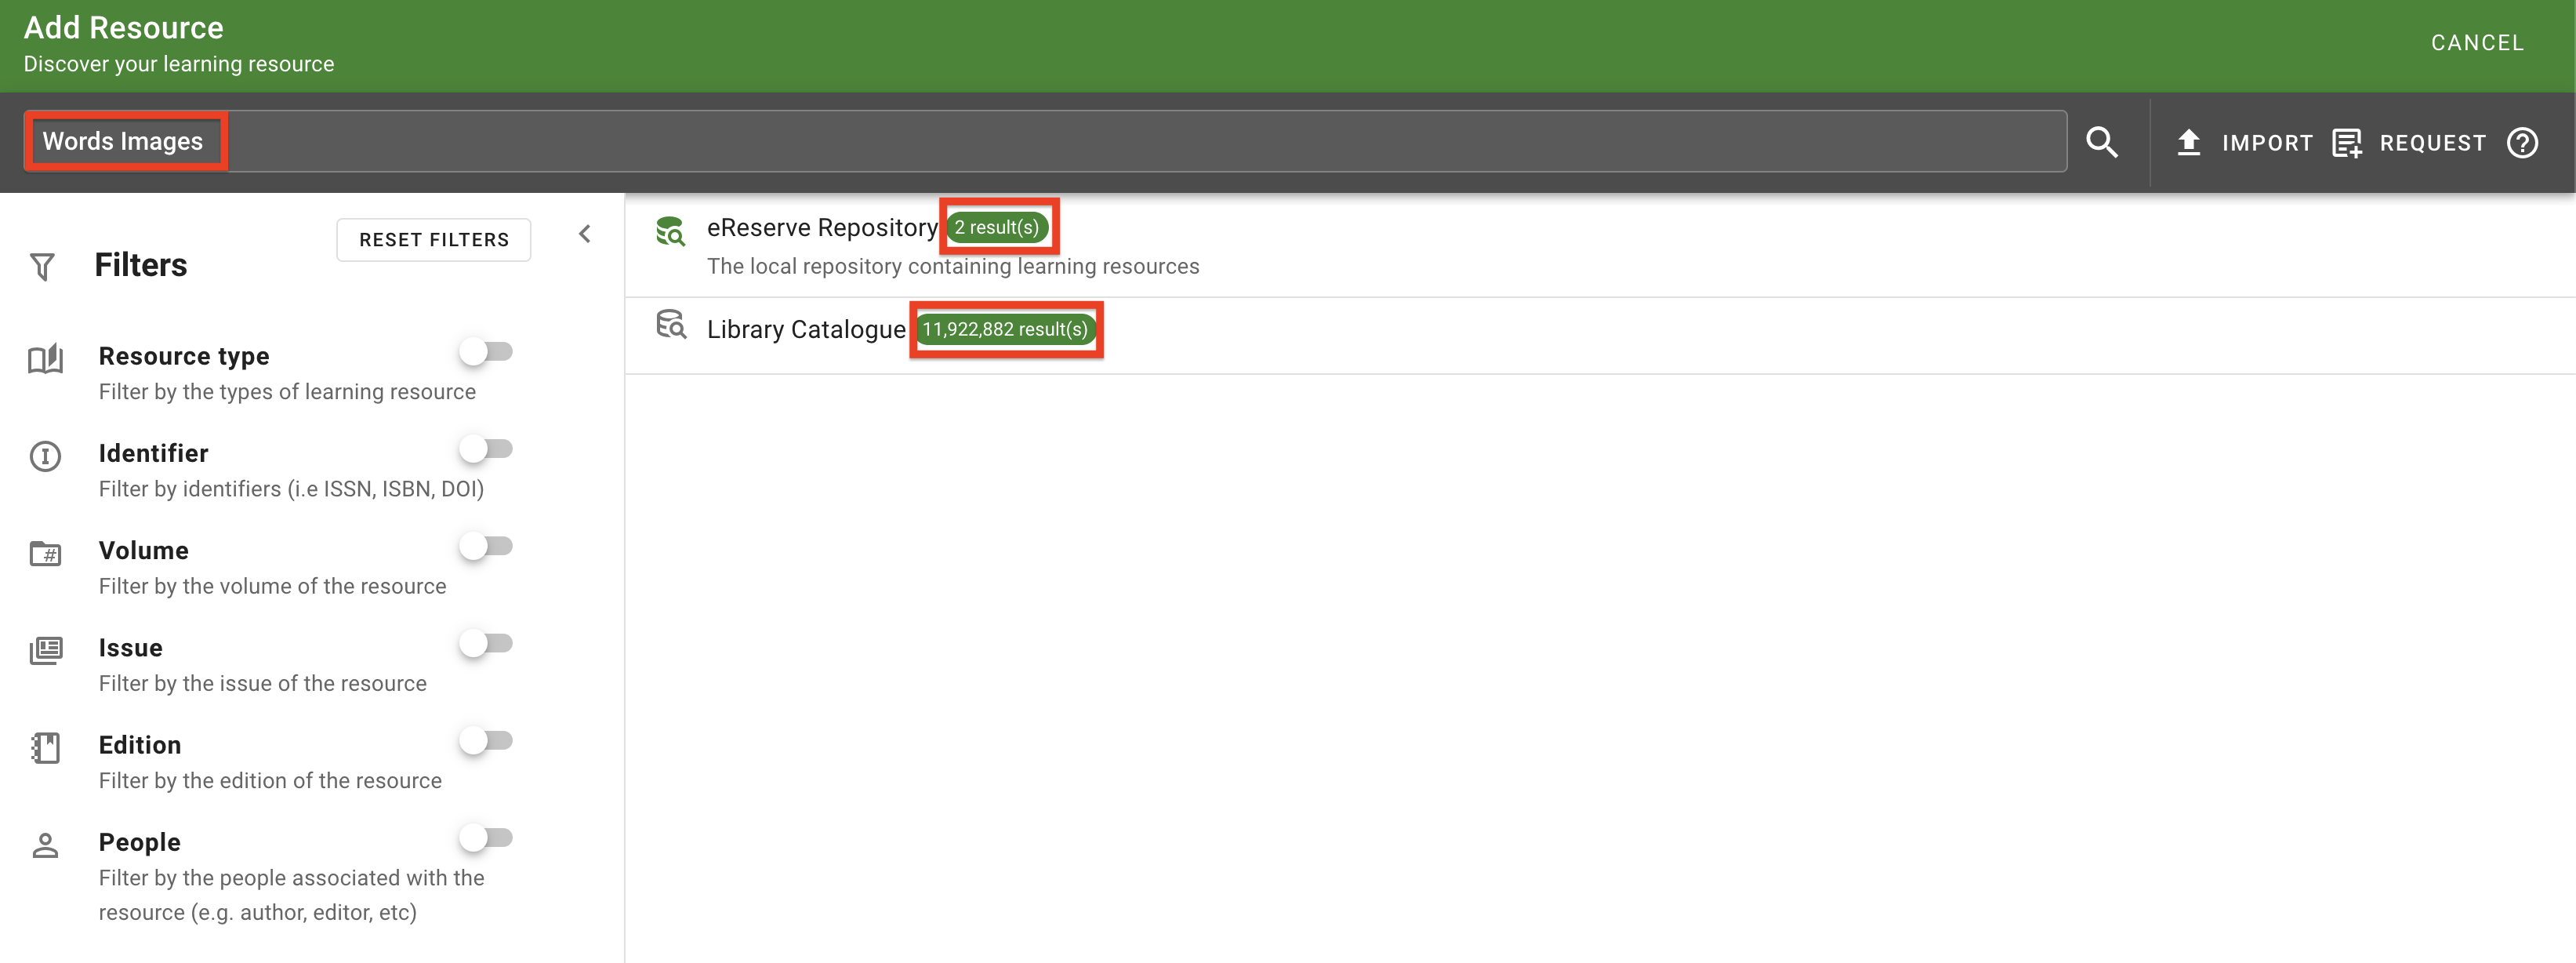Click the RESET FILTERS button
Screen dimensions: 2576x963
(434, 239)
